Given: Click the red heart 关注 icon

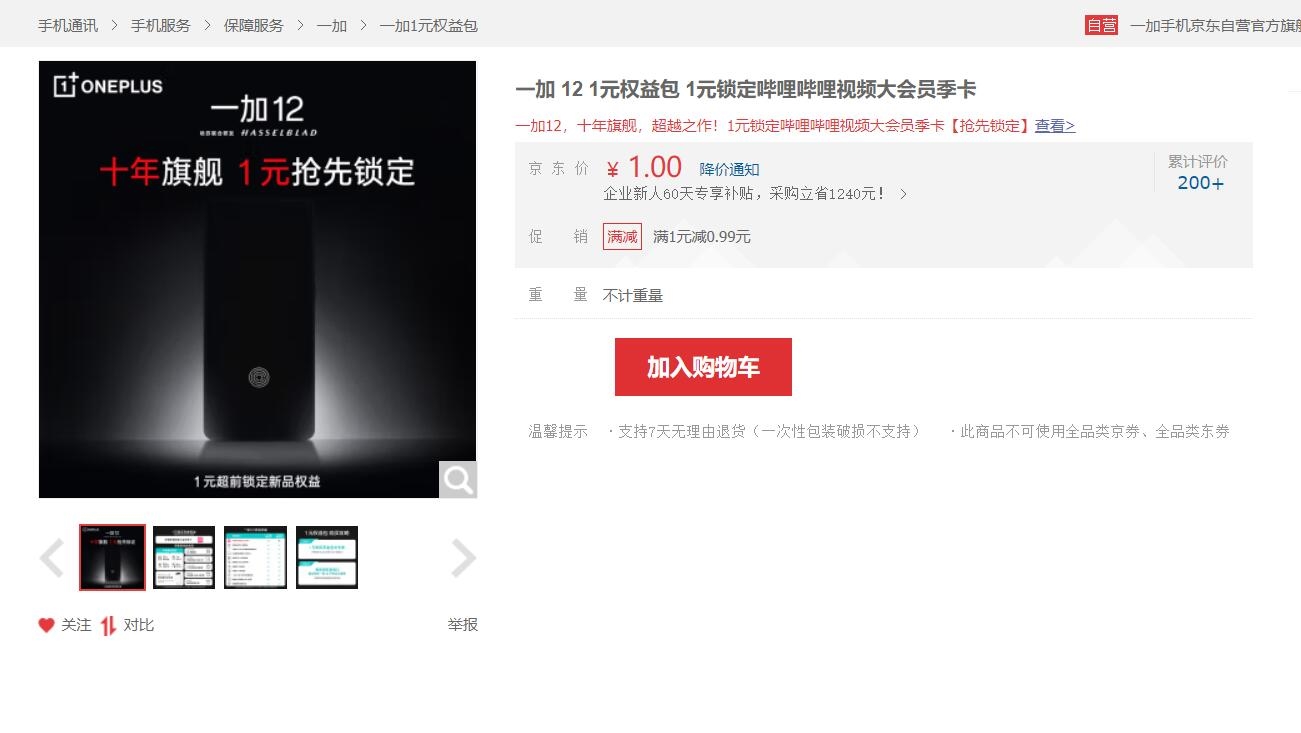Looking at the screenshot, I should pyautogui.click(x=46, y=625).
